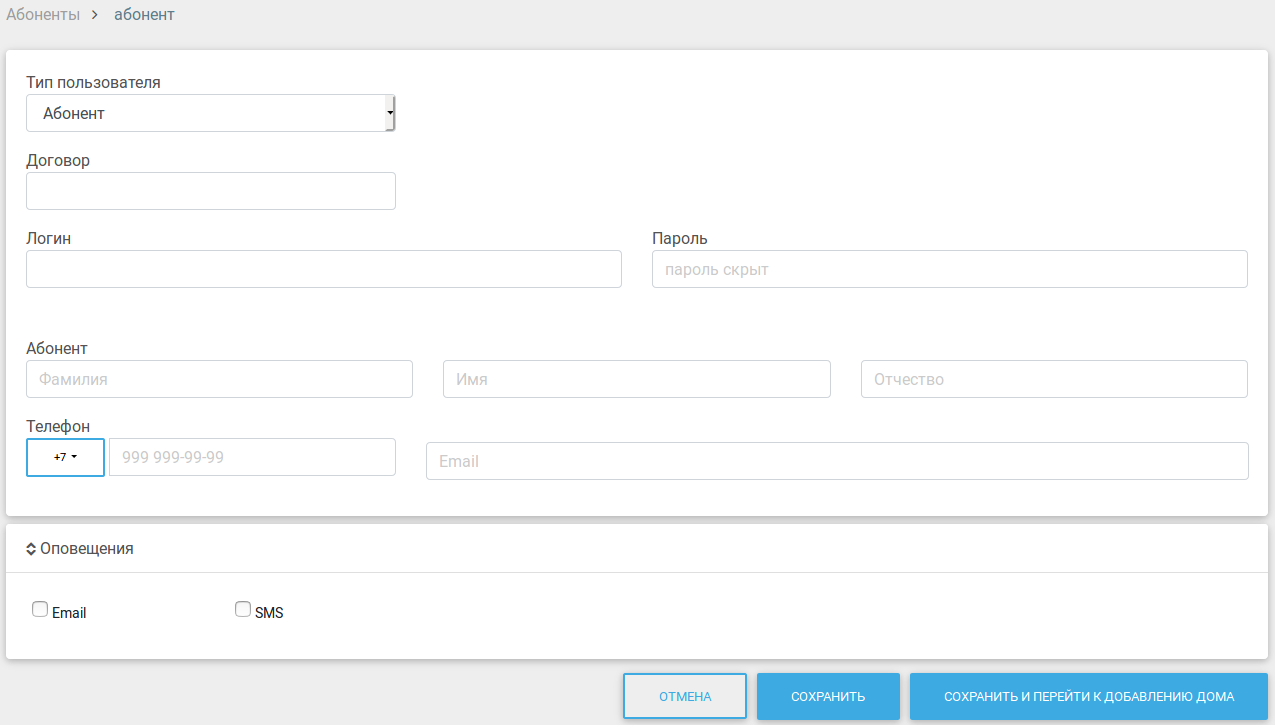Enable the Email notification checkbox

point(40,609)
